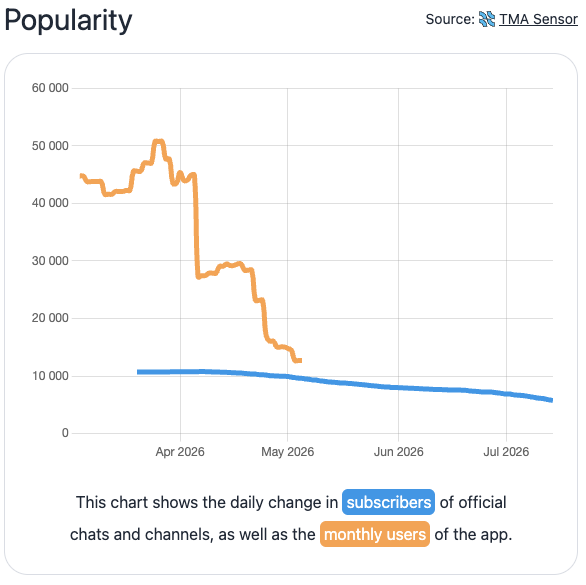Select the May 2026 axis label

point(287,452)
